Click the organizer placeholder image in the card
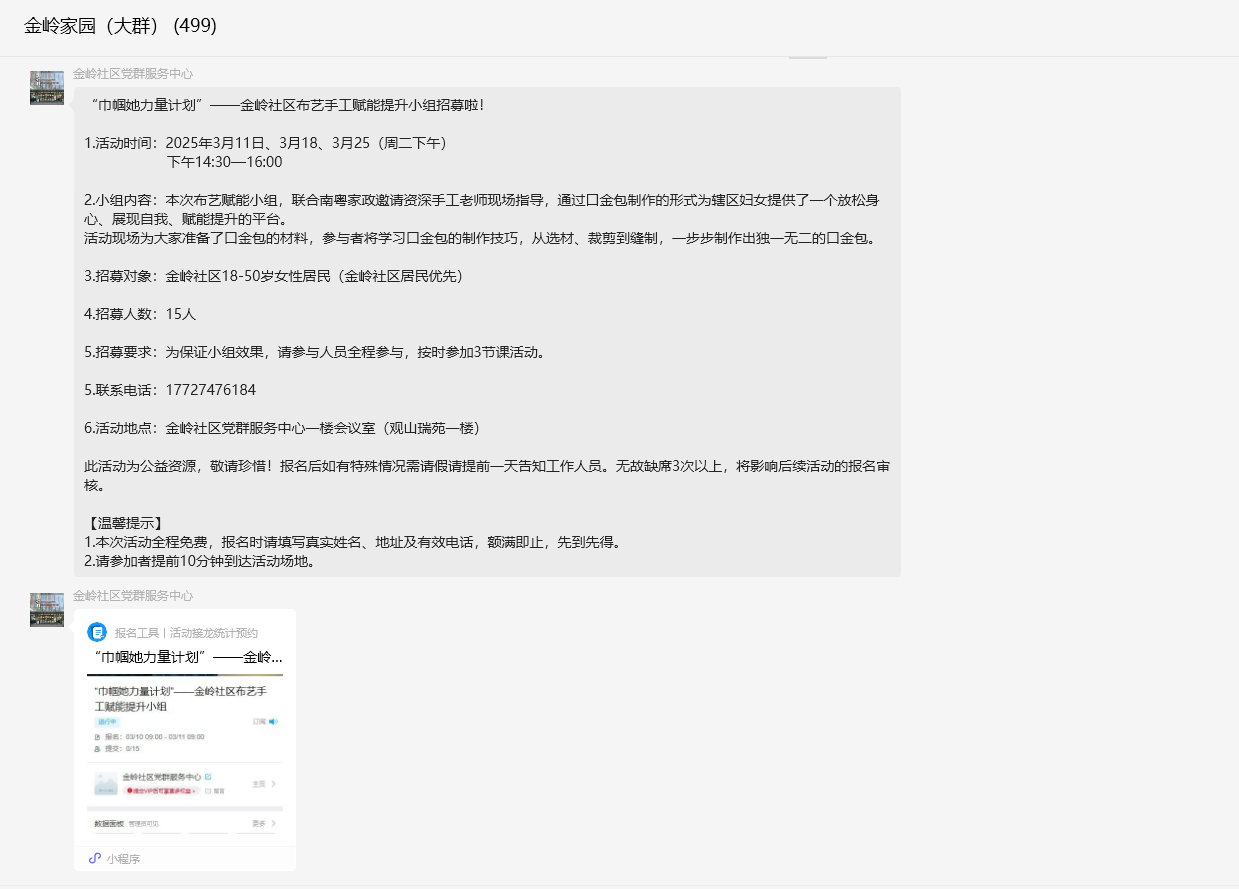The width and height of the screenshot is (1239, 889). click(106, 783)
